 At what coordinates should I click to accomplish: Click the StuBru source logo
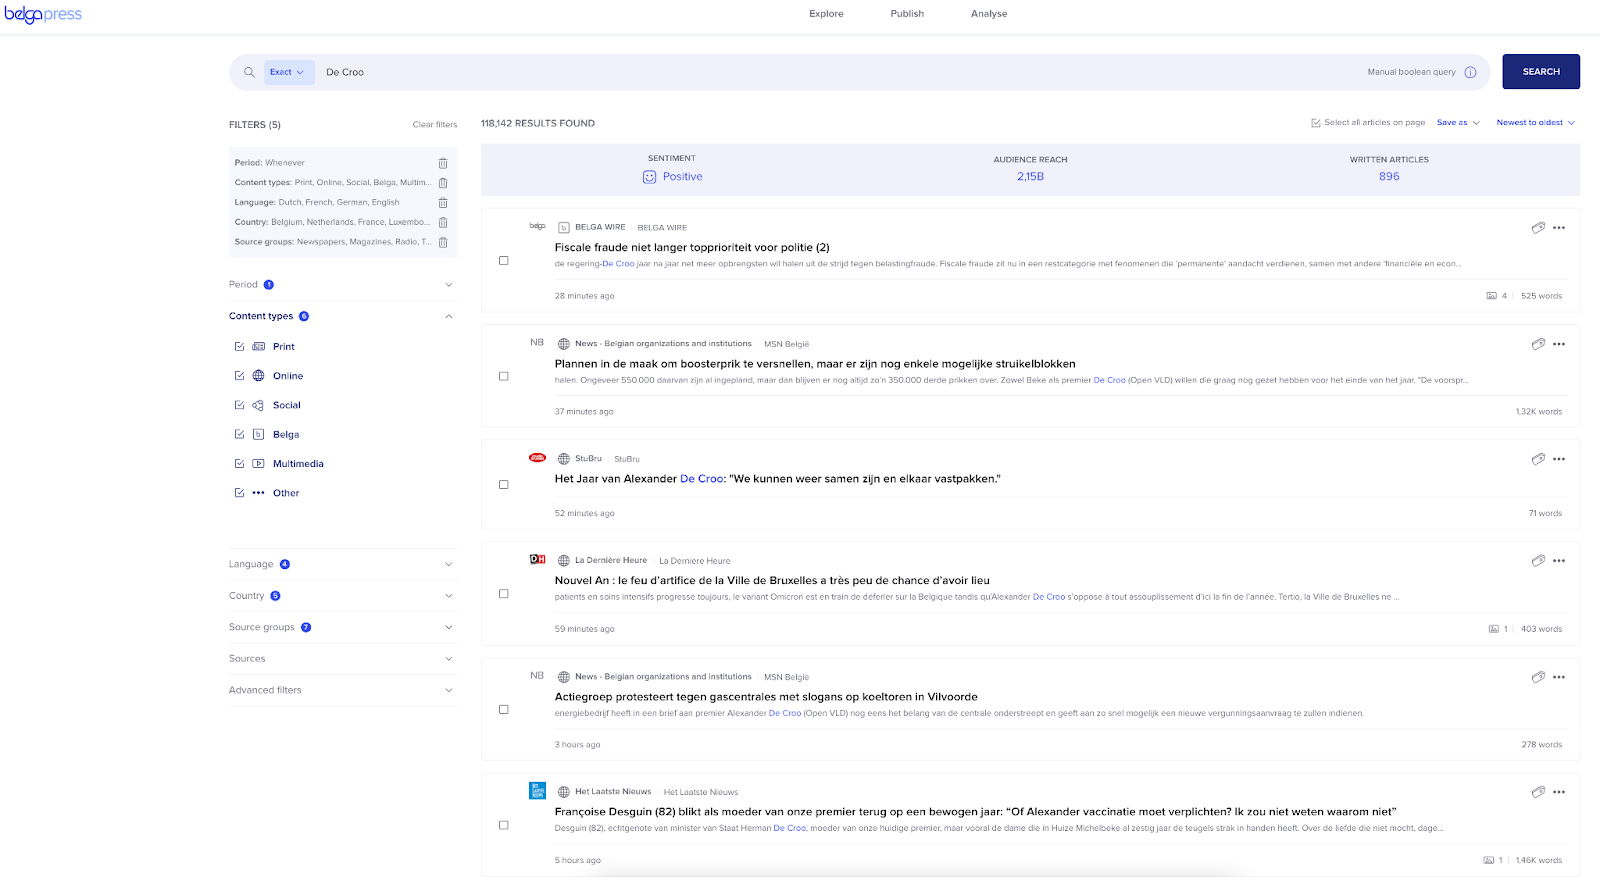click(537, 457)
